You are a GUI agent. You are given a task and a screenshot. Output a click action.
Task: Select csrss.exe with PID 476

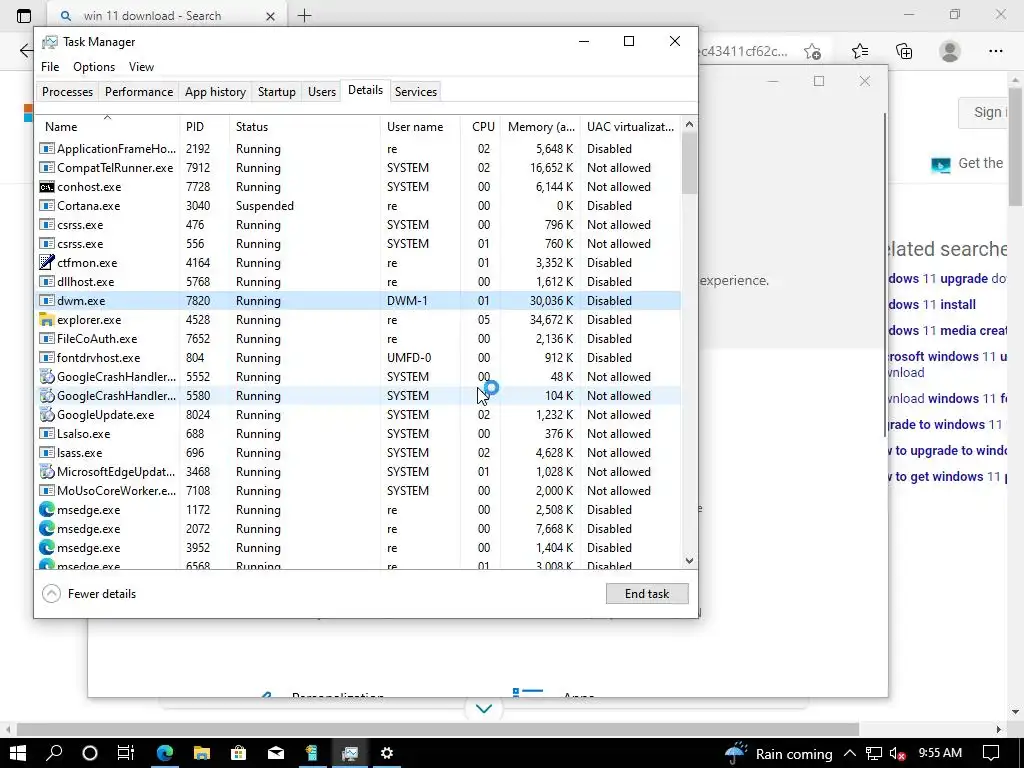(359, 225)
